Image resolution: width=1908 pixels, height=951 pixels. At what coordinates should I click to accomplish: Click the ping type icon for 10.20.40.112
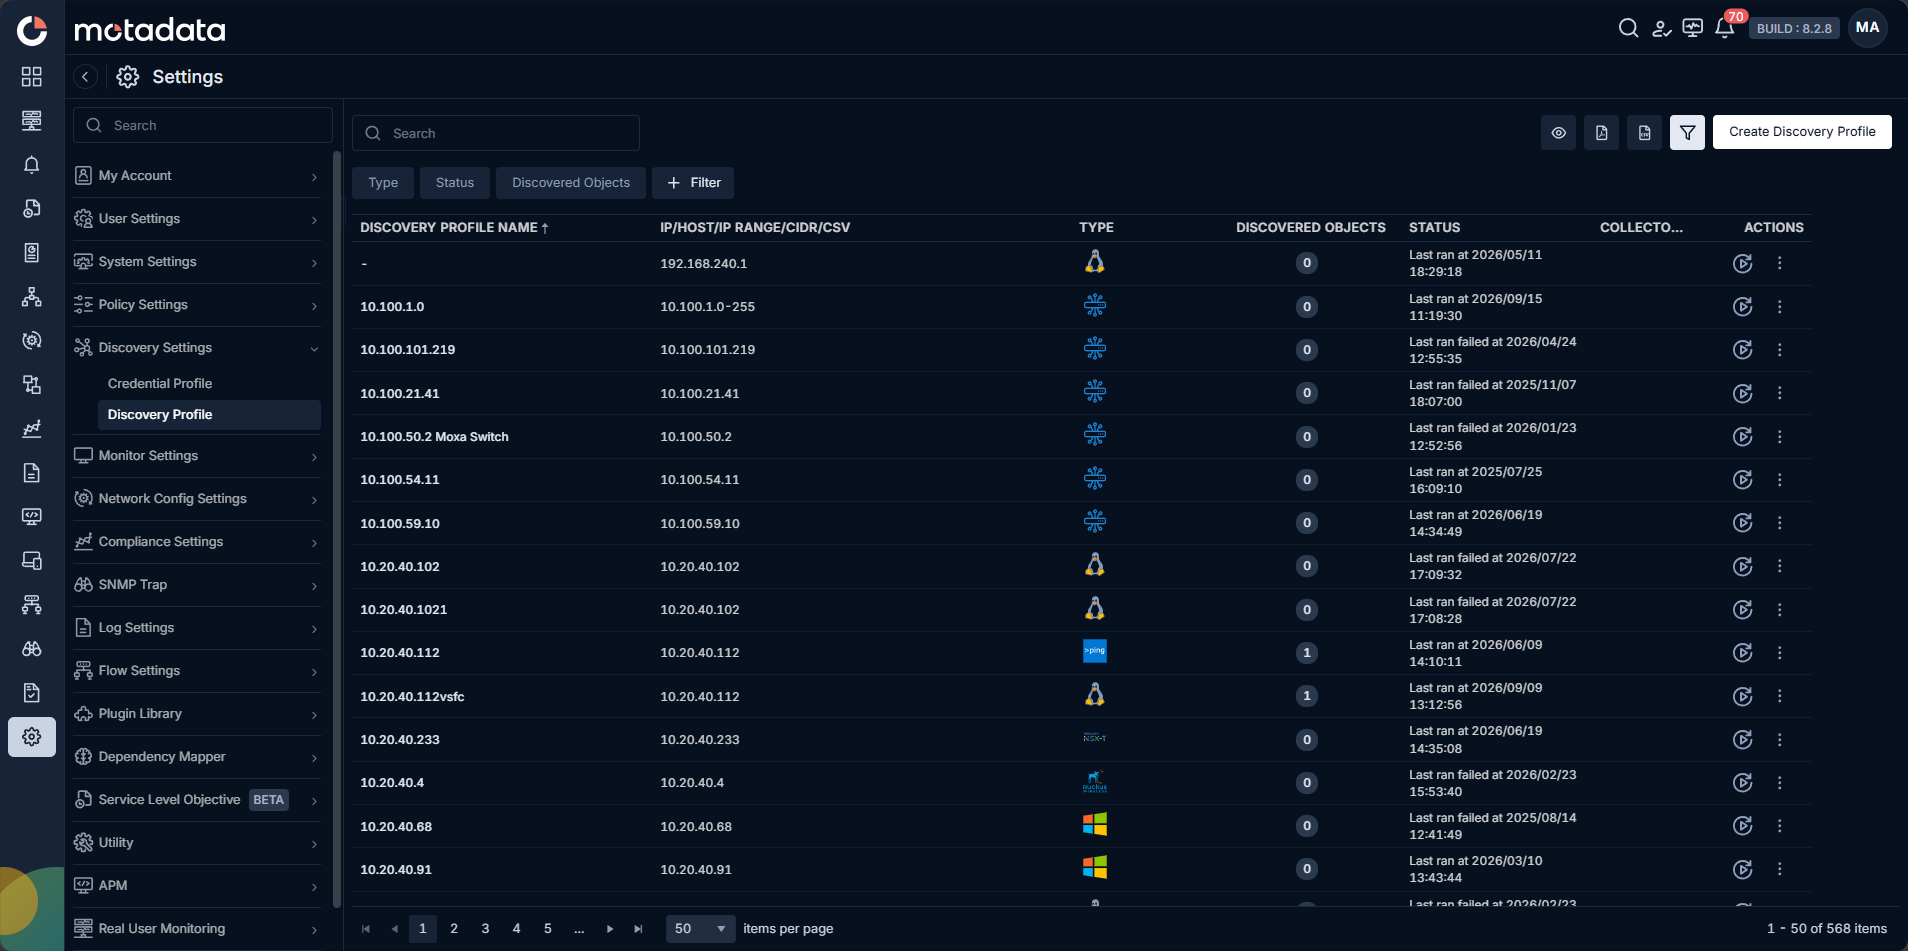coord(1095,651)
